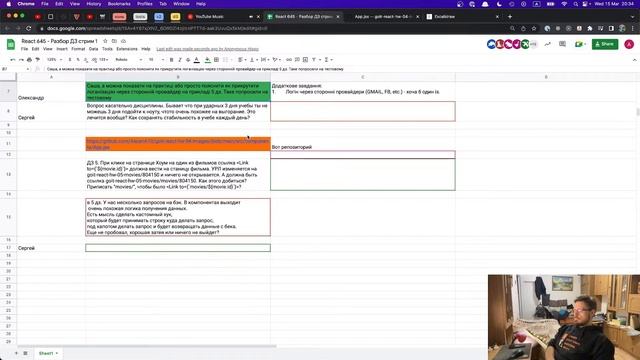Open the text color picker

[197, 60]
